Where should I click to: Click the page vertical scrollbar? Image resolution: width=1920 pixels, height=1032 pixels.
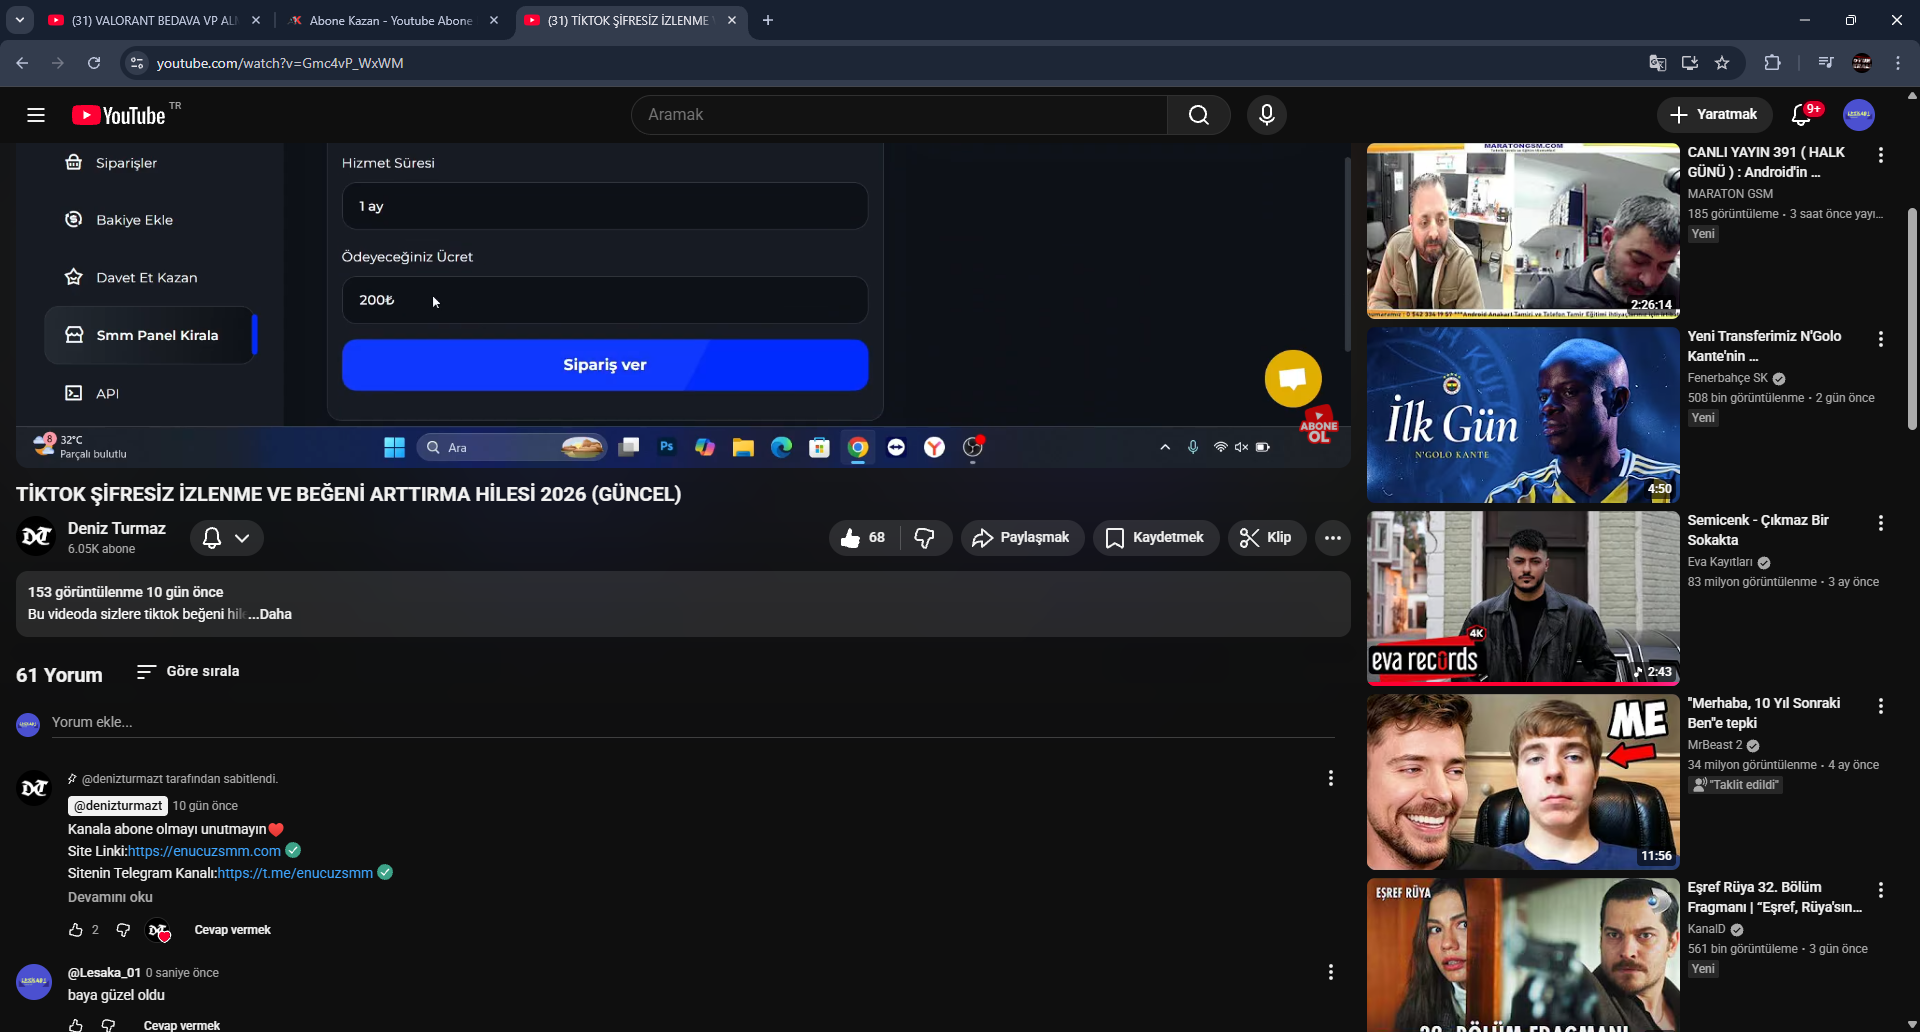pyautogui.click(x=1912, y=320)
